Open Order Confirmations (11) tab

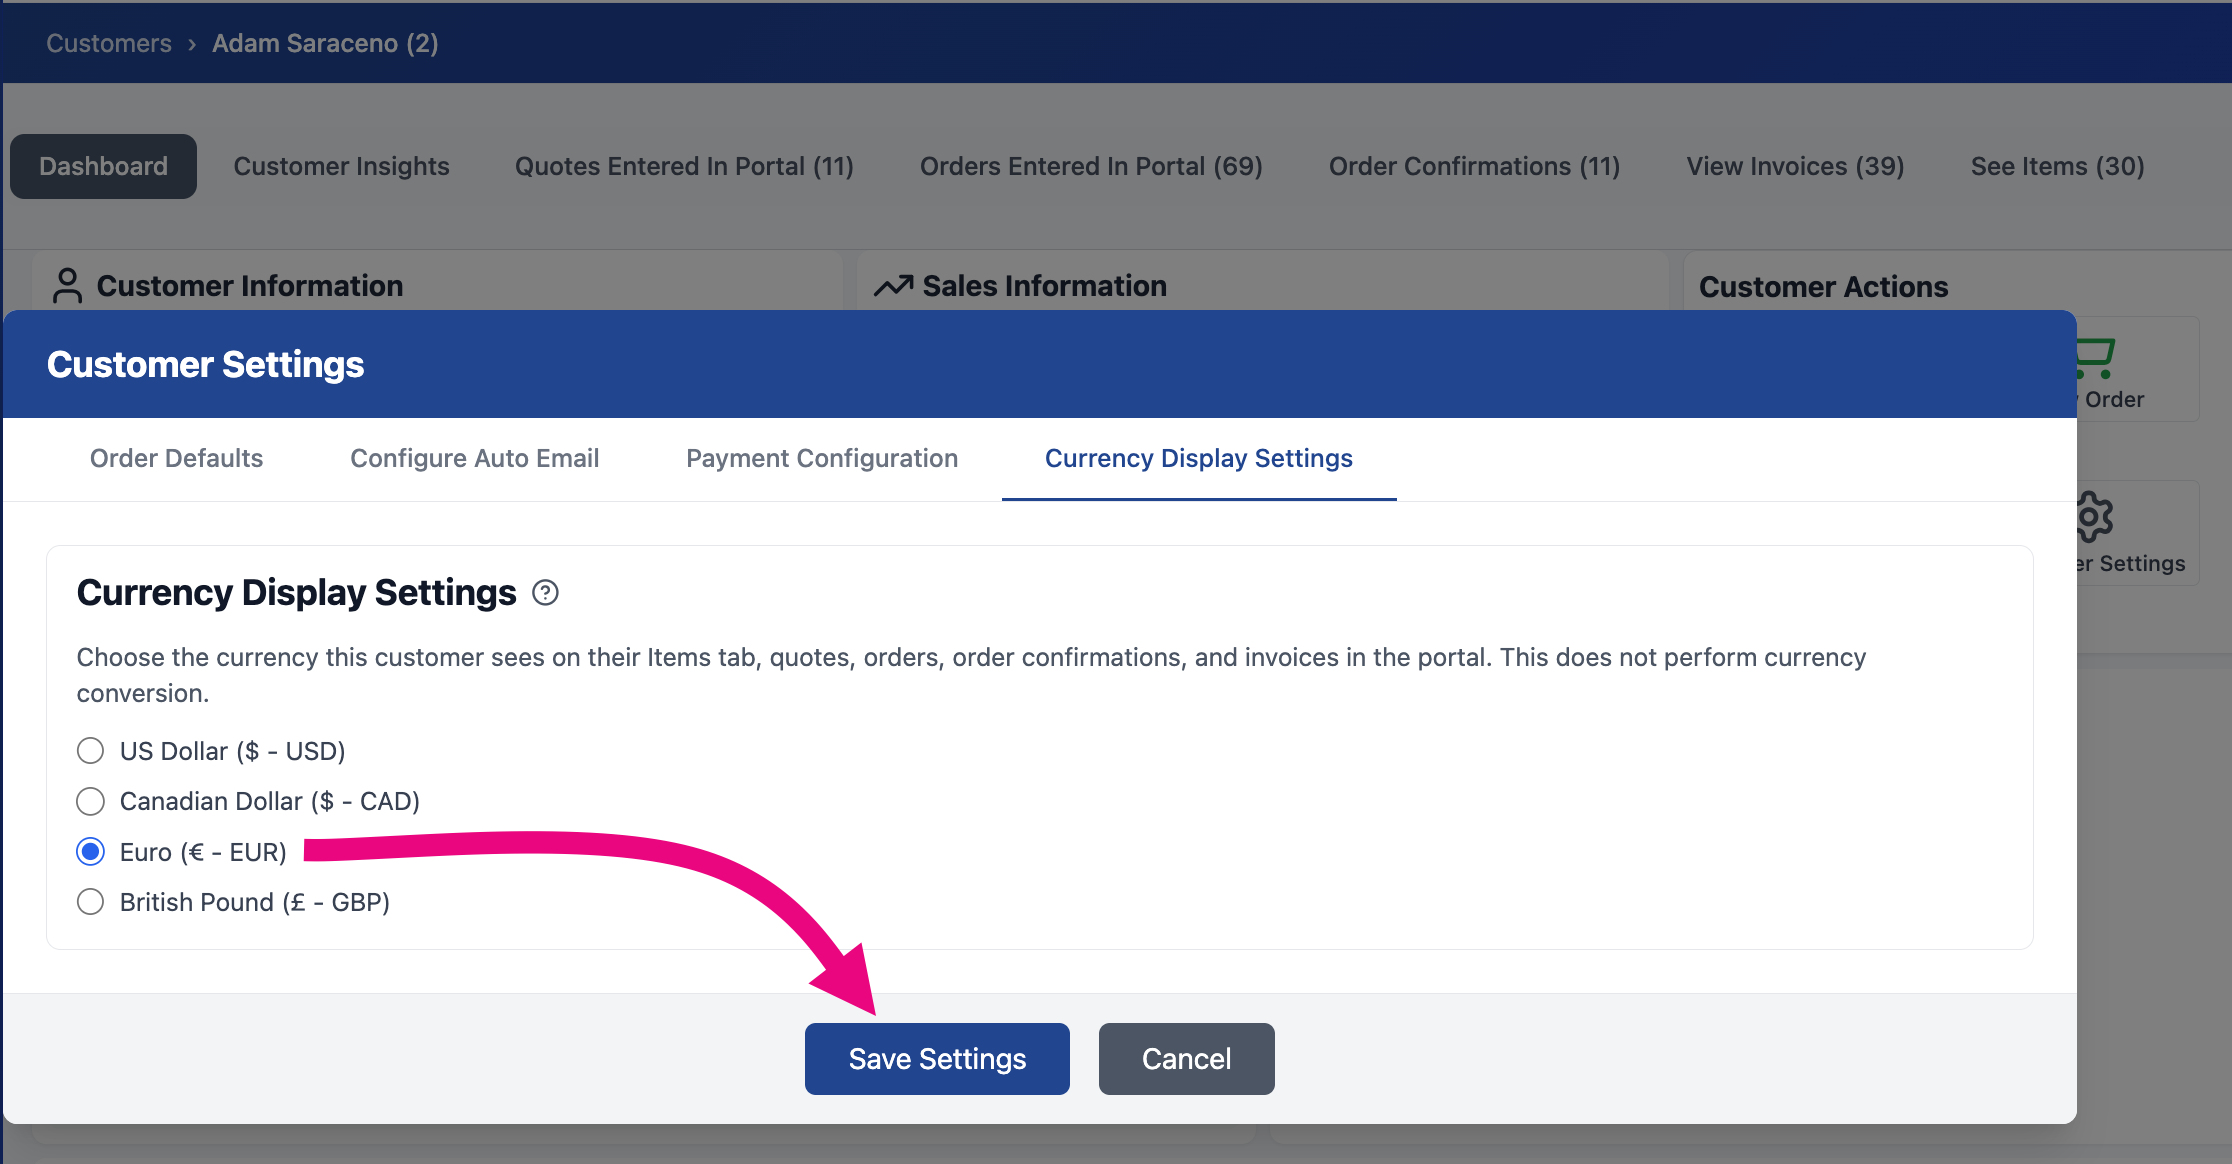1474,166
